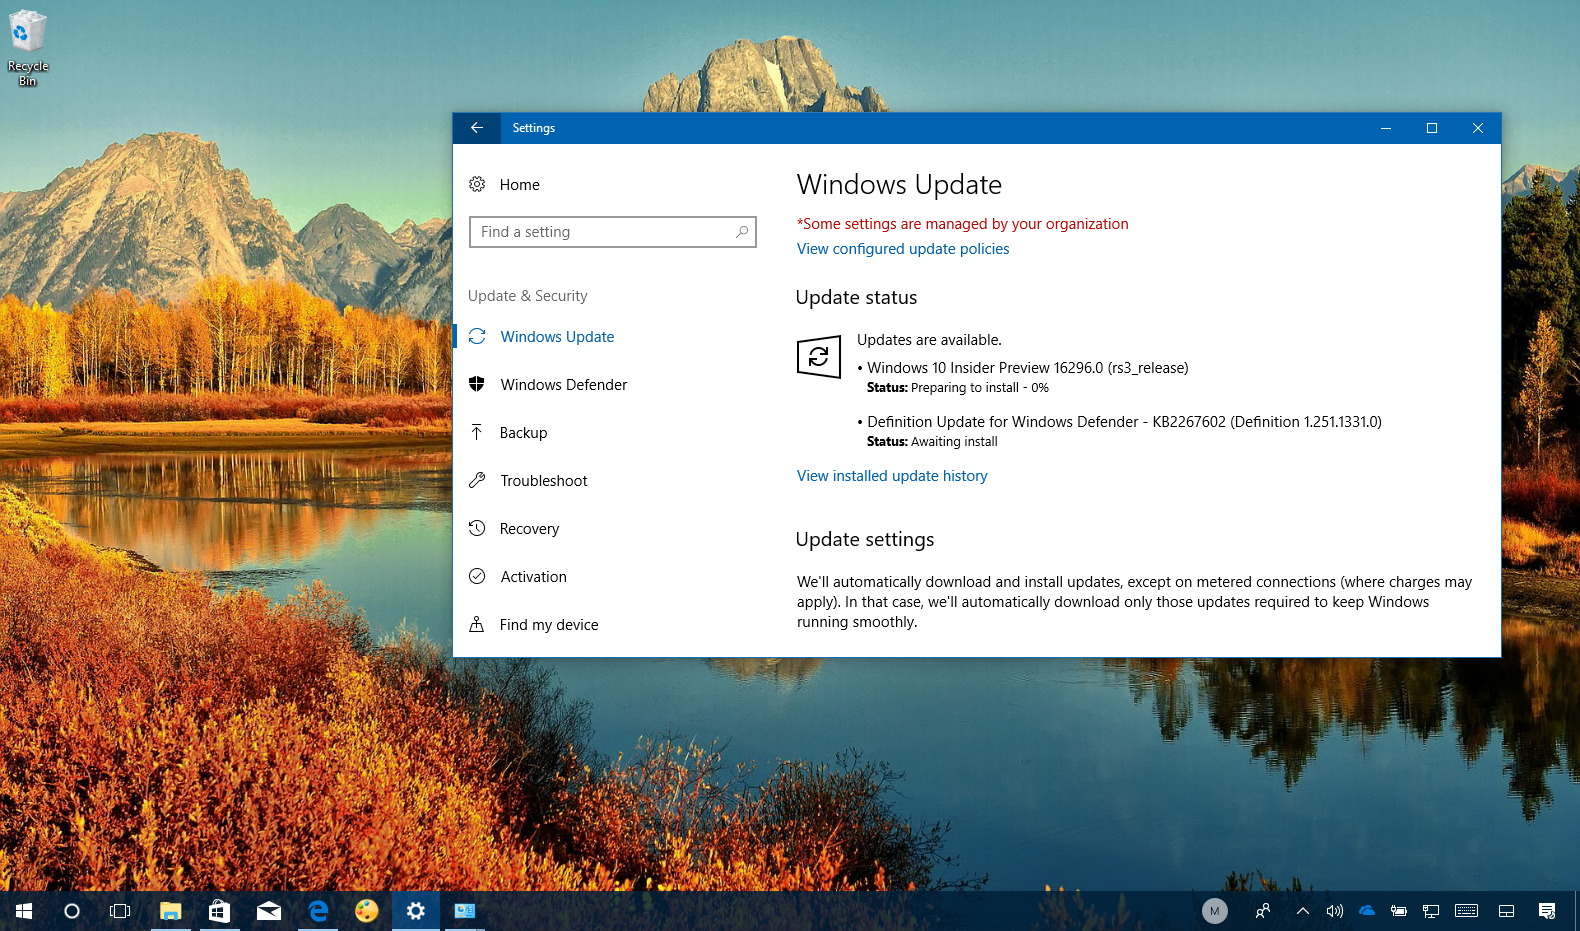Click the tray icon between keyboard and Action Center
The height and width of the screenshot is (931, 1580).
coord(1507,911)
